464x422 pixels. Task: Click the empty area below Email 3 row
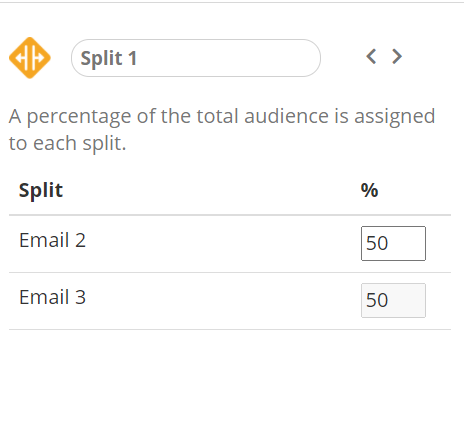point(230,375)
